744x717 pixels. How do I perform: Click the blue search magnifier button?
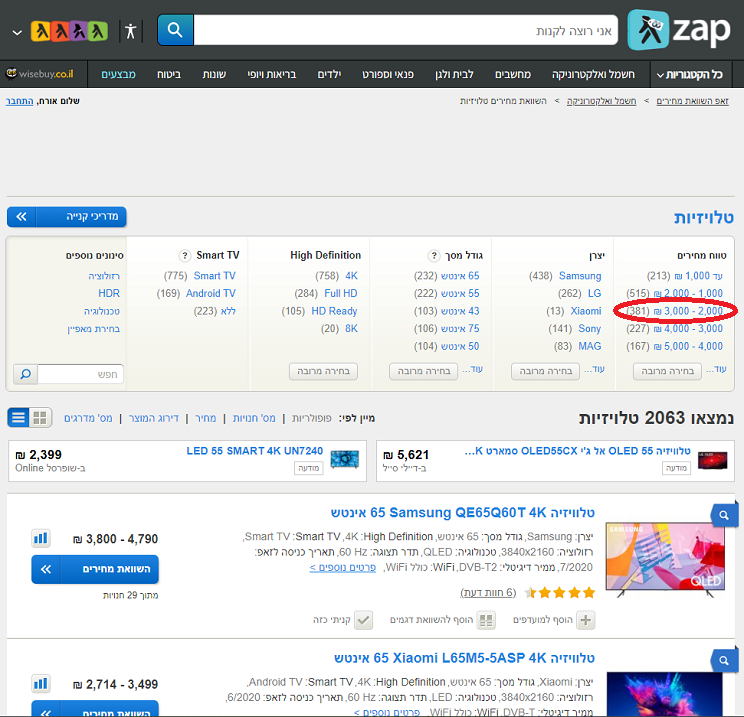coord(175,30)
